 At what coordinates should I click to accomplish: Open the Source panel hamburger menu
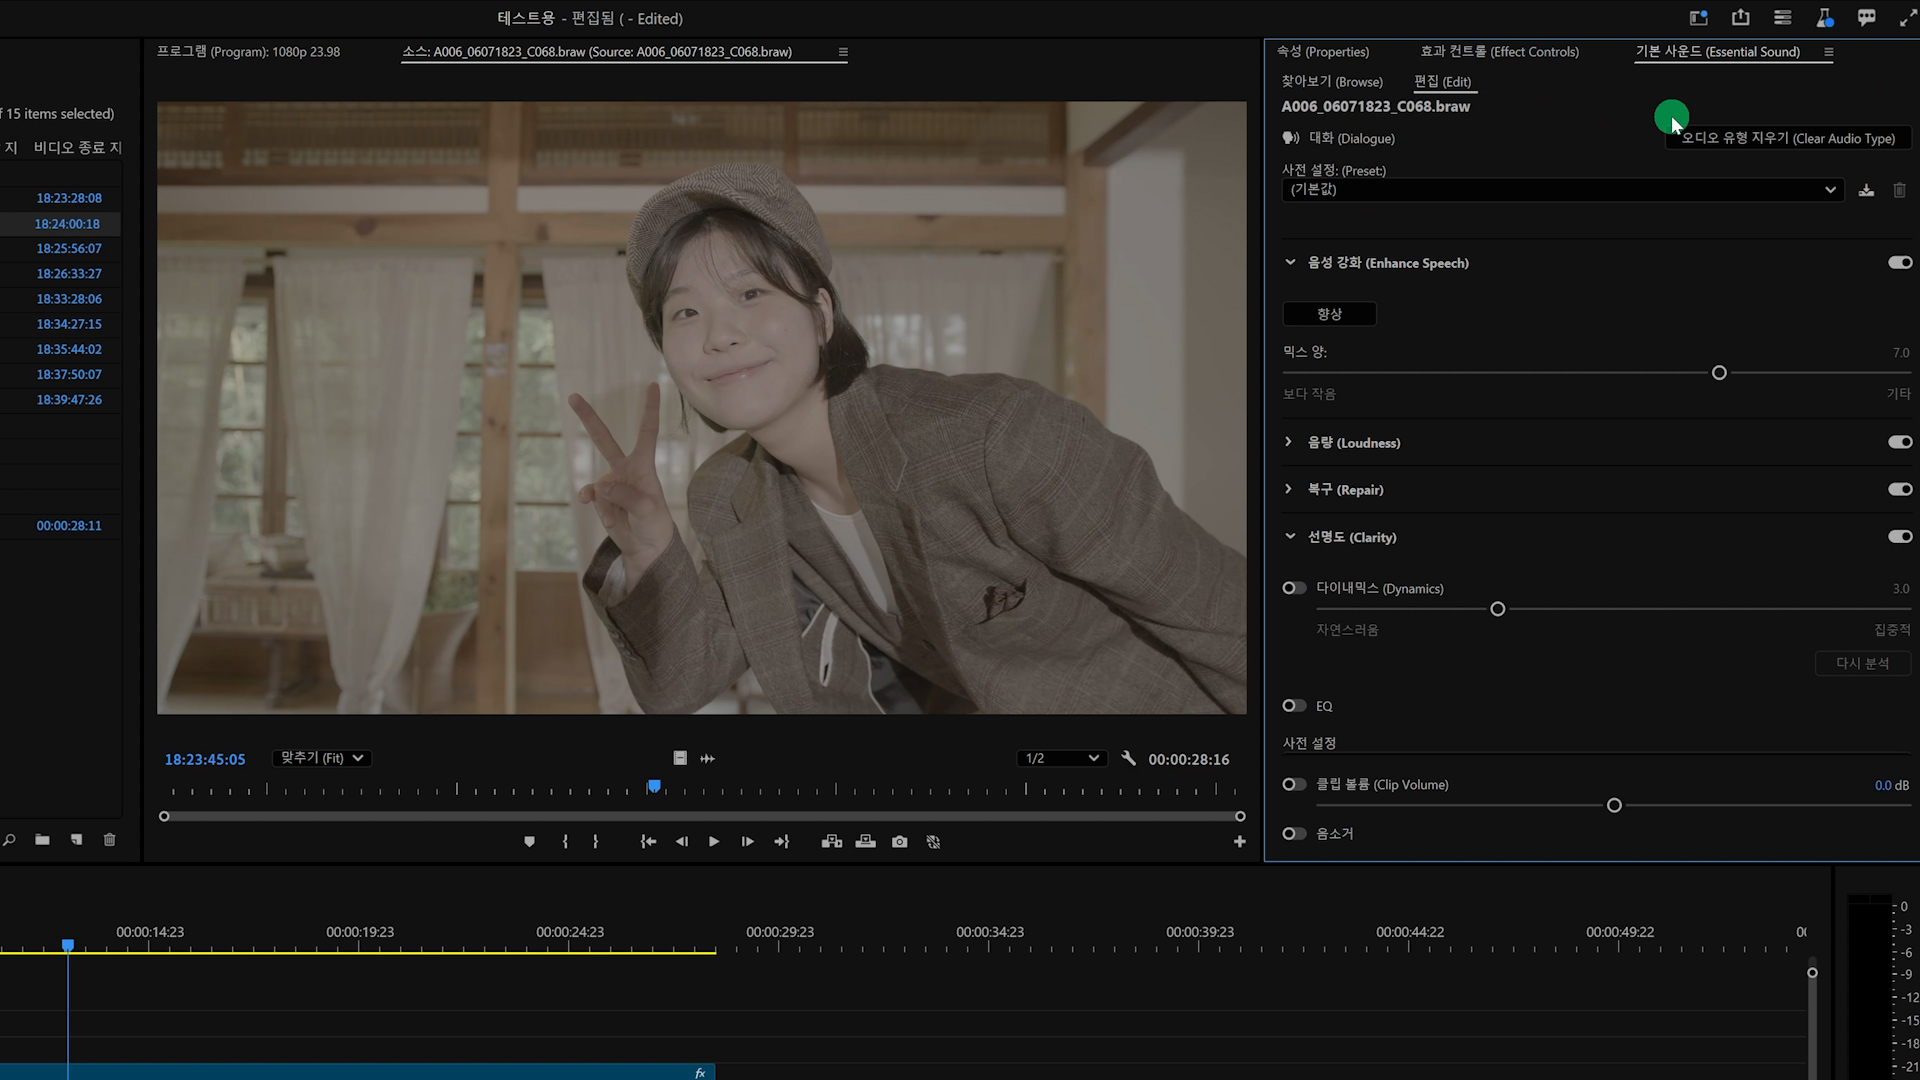tap(843, 52)
